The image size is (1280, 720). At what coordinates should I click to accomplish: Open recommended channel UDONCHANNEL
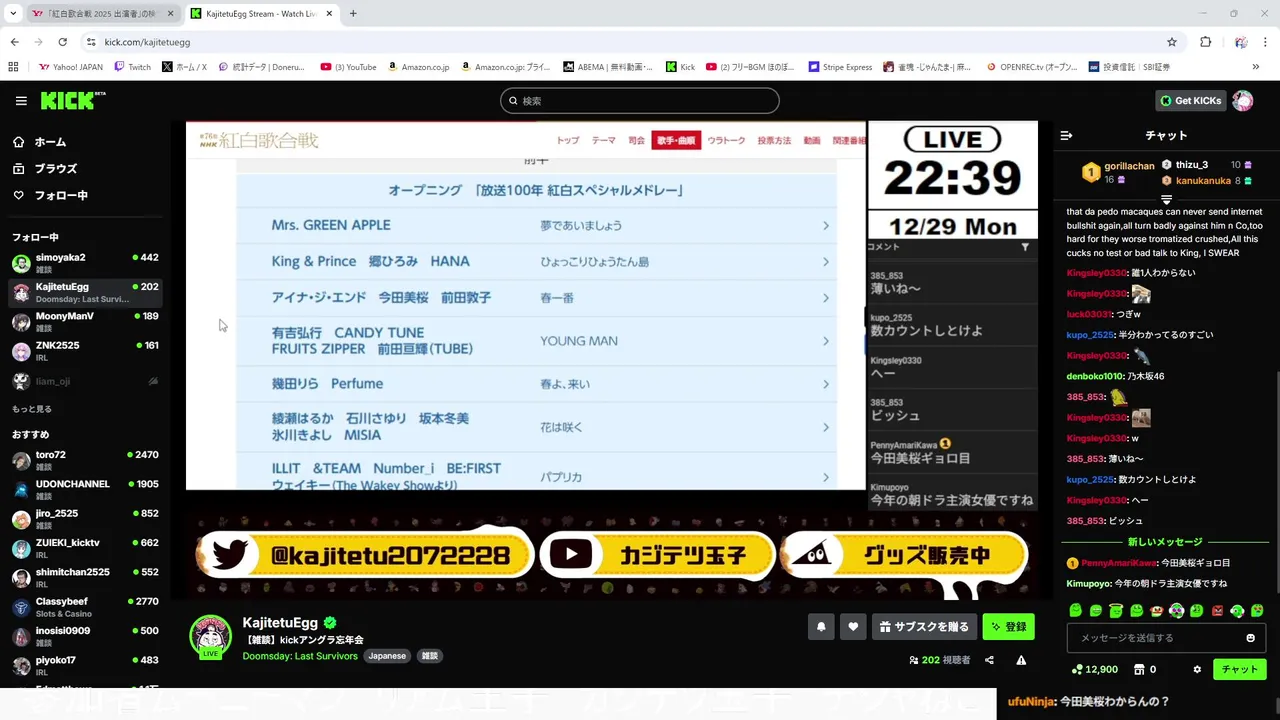85,489
